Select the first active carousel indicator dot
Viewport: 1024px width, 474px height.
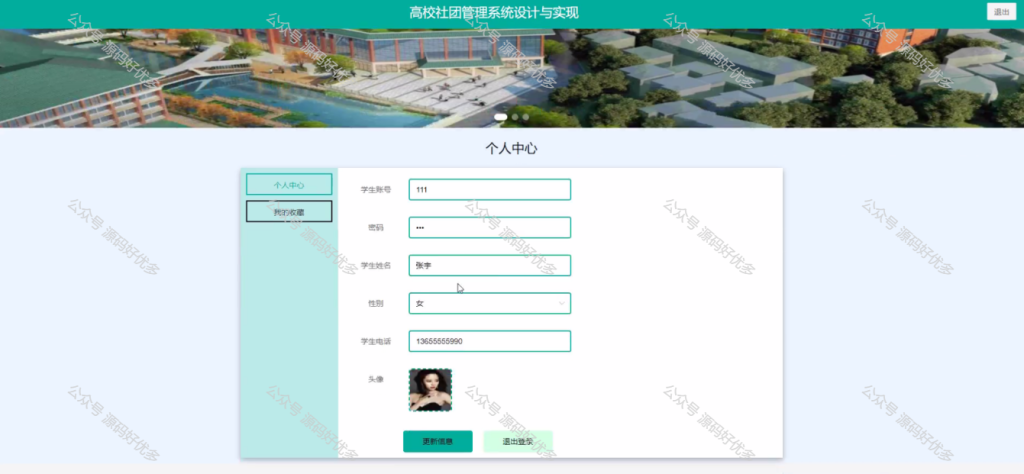501,117
